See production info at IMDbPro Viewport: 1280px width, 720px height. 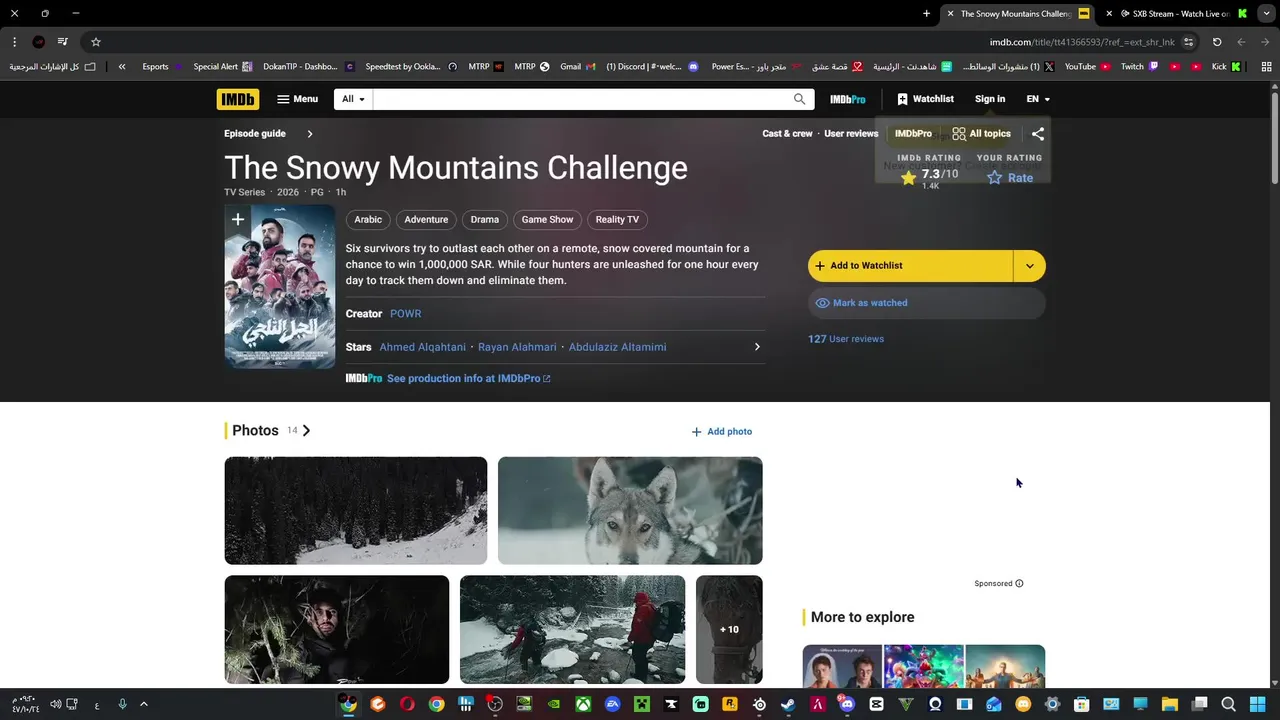pos(468,378)
